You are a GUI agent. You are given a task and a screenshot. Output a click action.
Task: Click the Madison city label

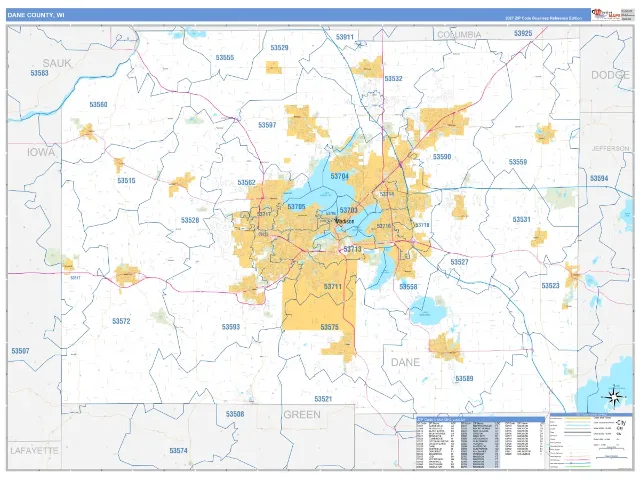pyautogui.click(x=344, y=221)
